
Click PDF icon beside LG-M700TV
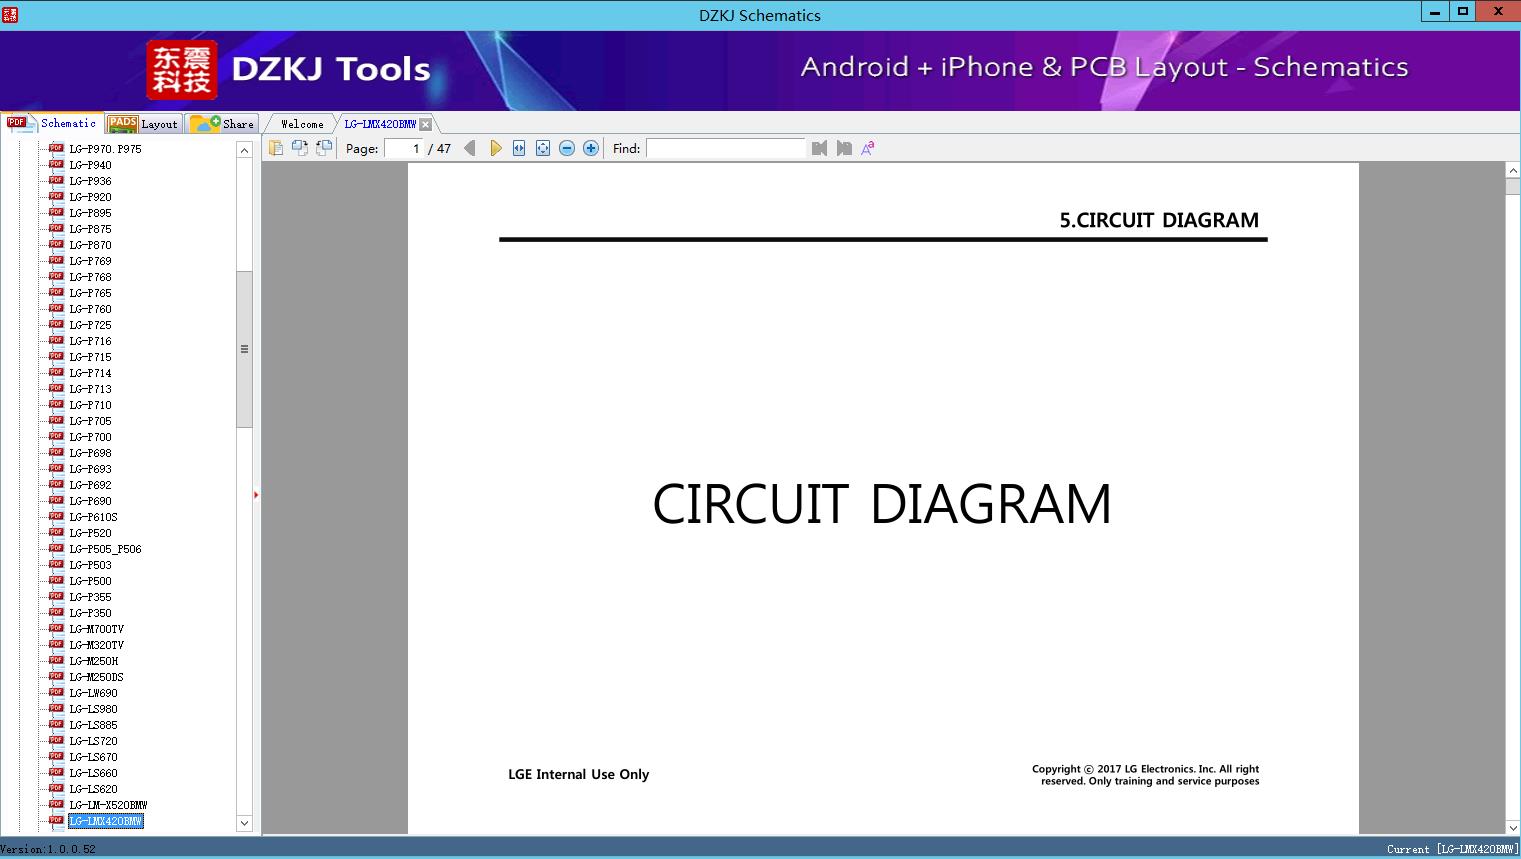pos(56,629)
